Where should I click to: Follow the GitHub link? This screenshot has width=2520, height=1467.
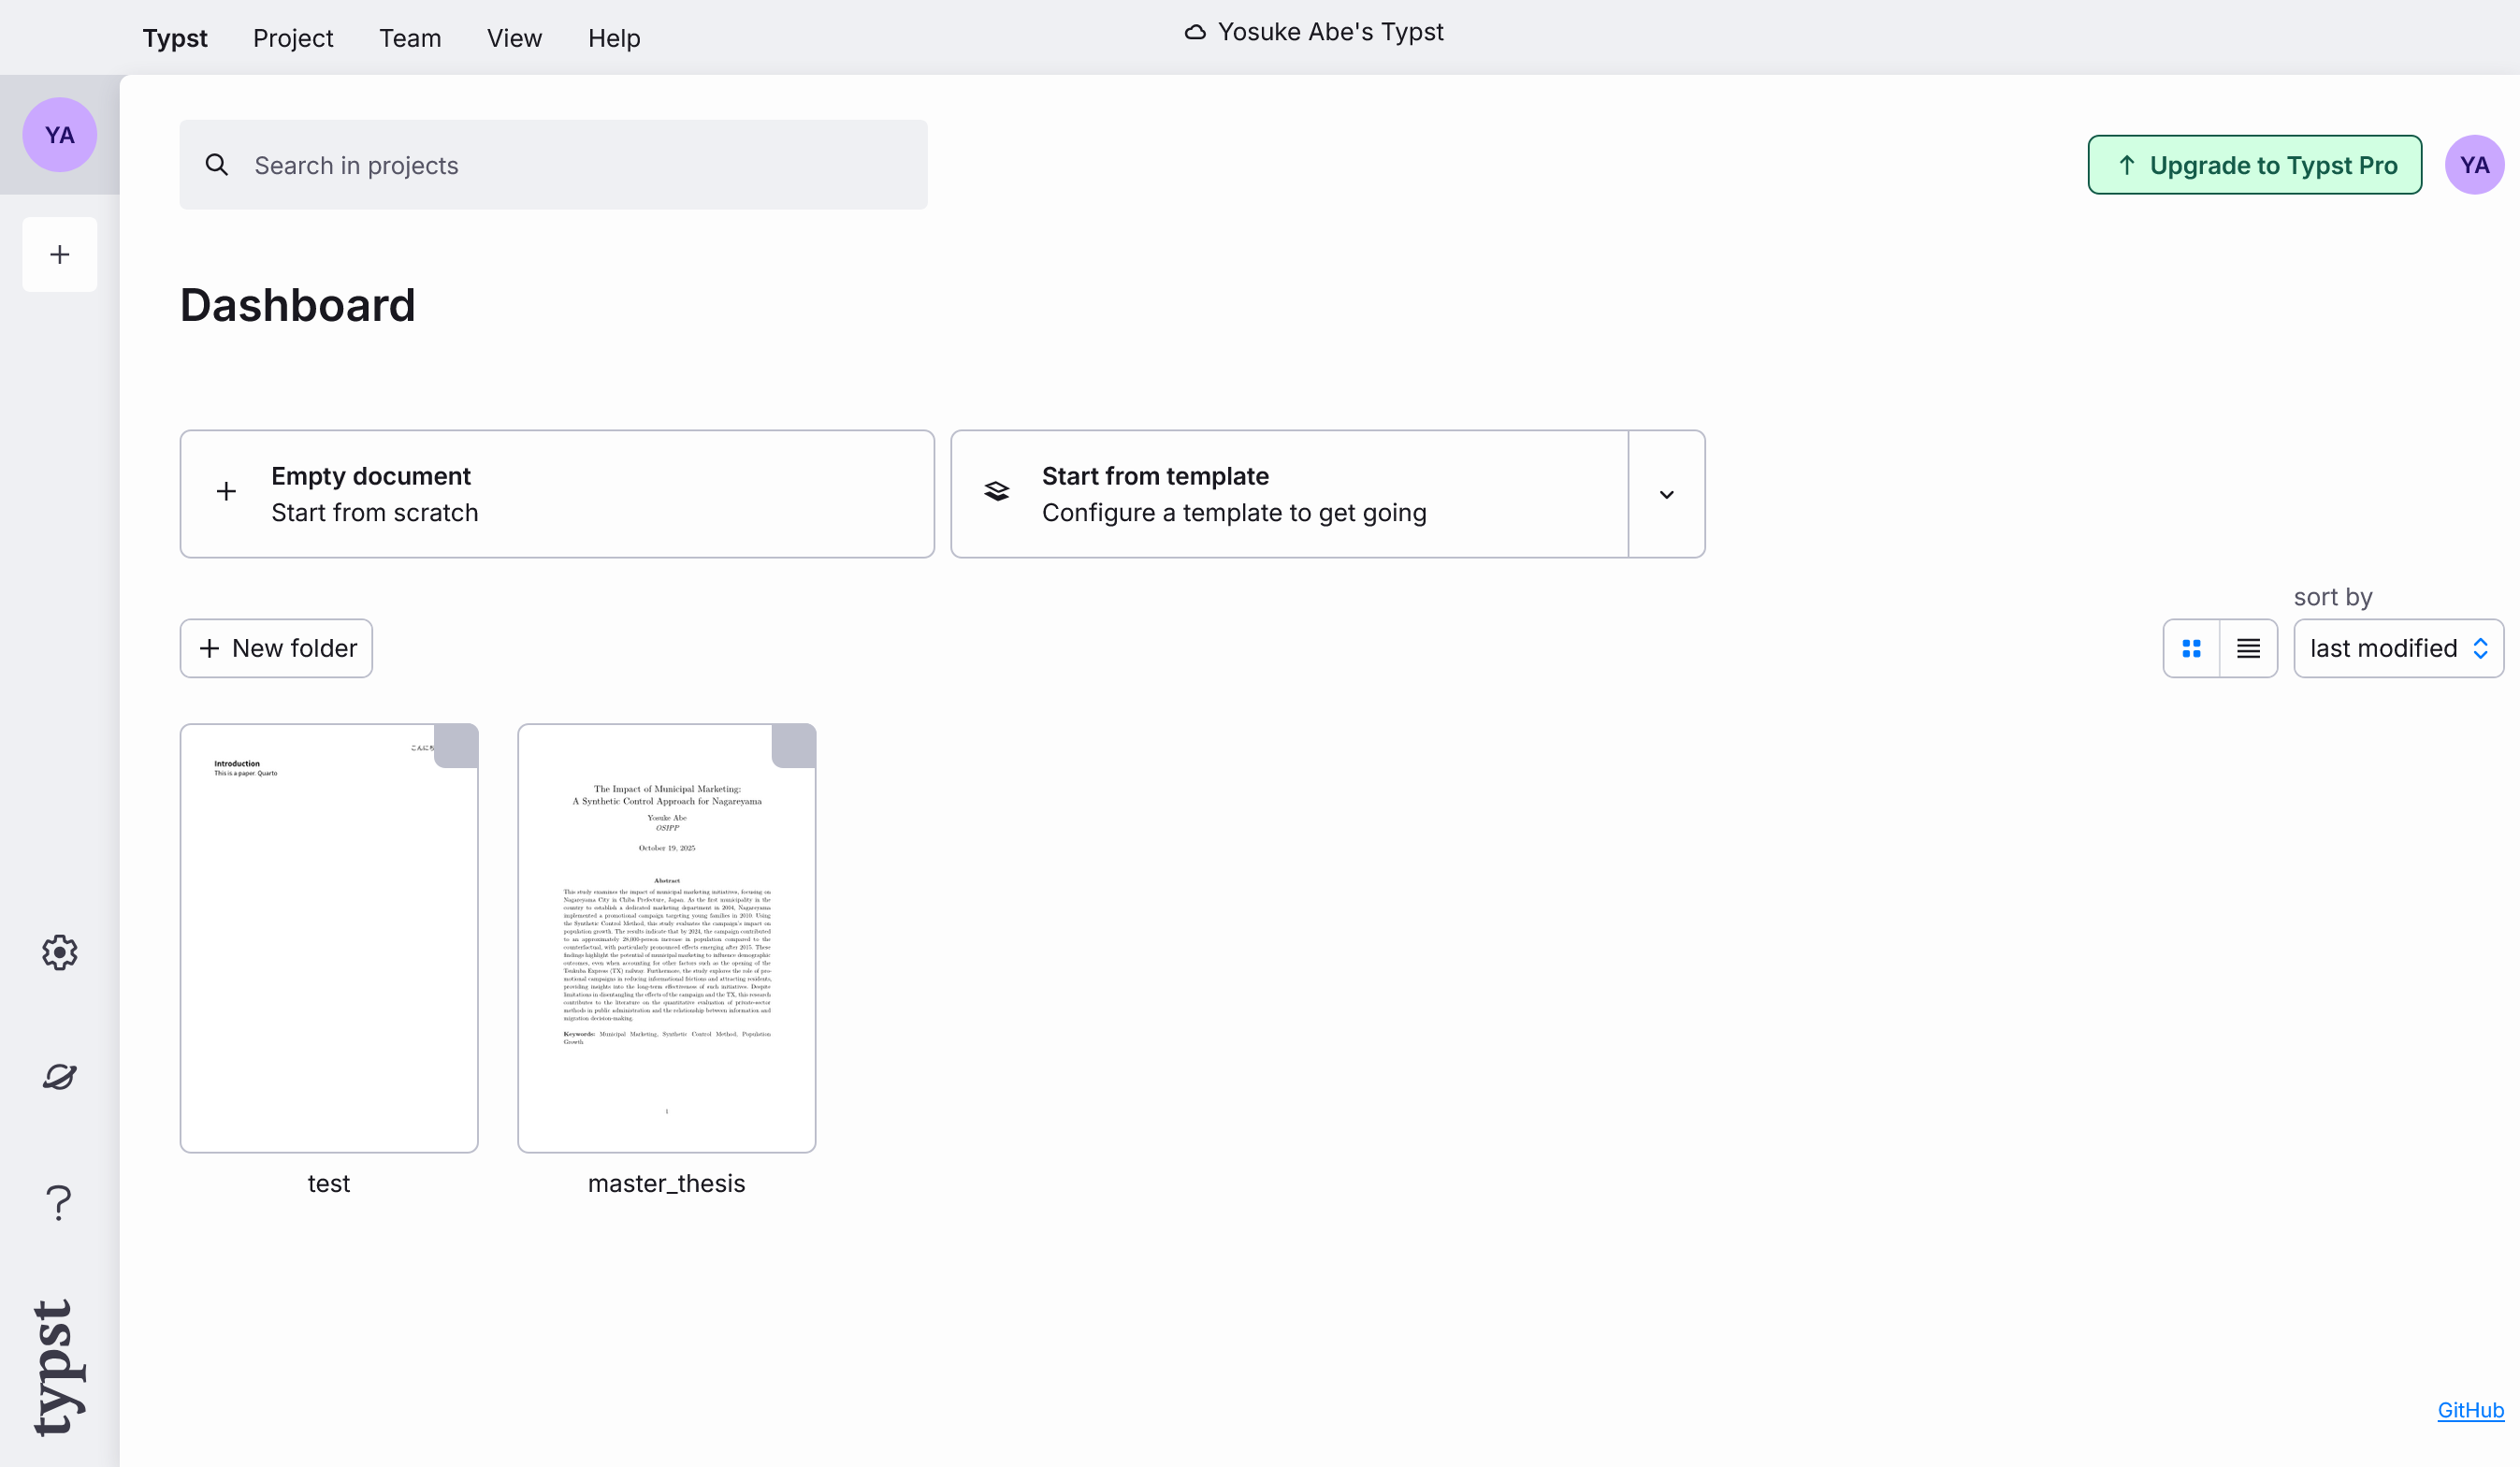[2469, 1409]
